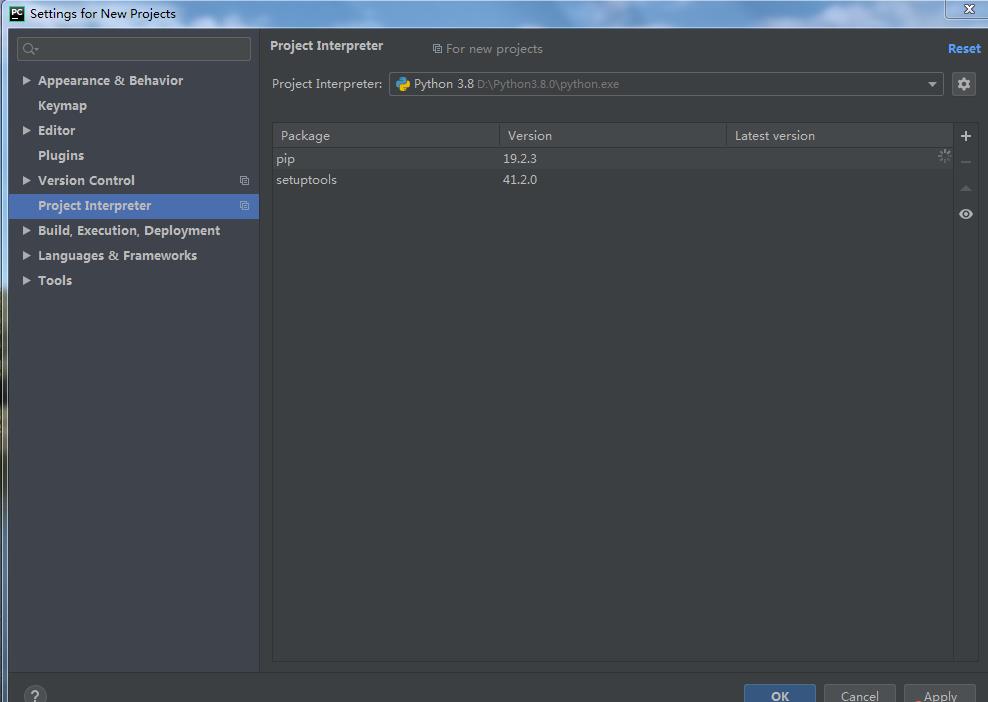
Task: Select Project Interpreter in sidebar
Action: point(134,206)
